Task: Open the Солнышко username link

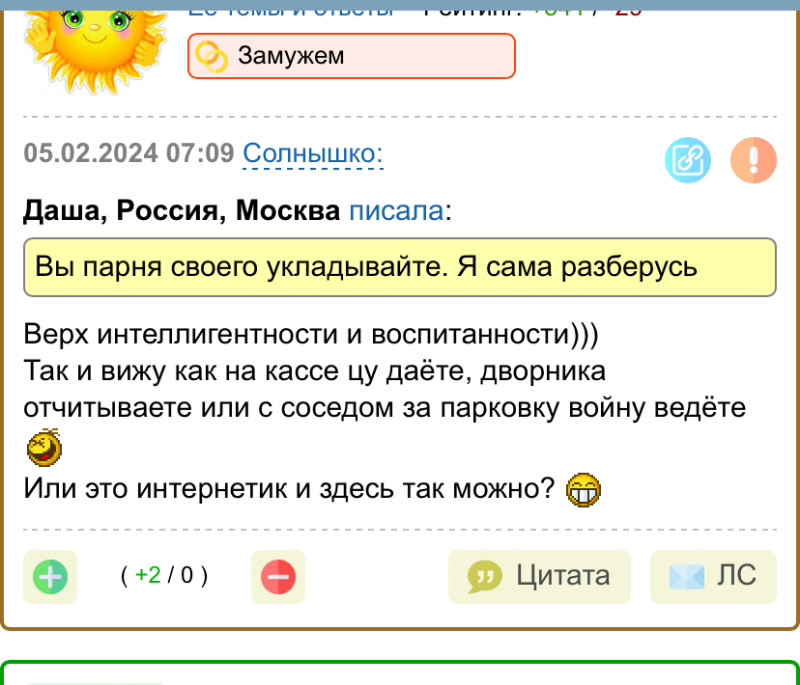Action: [313, 154]
